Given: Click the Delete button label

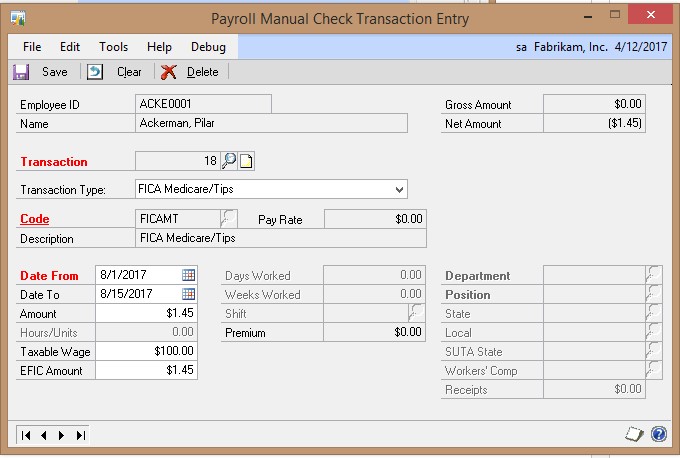Looking at the screenshot, I should pos(203,72).
